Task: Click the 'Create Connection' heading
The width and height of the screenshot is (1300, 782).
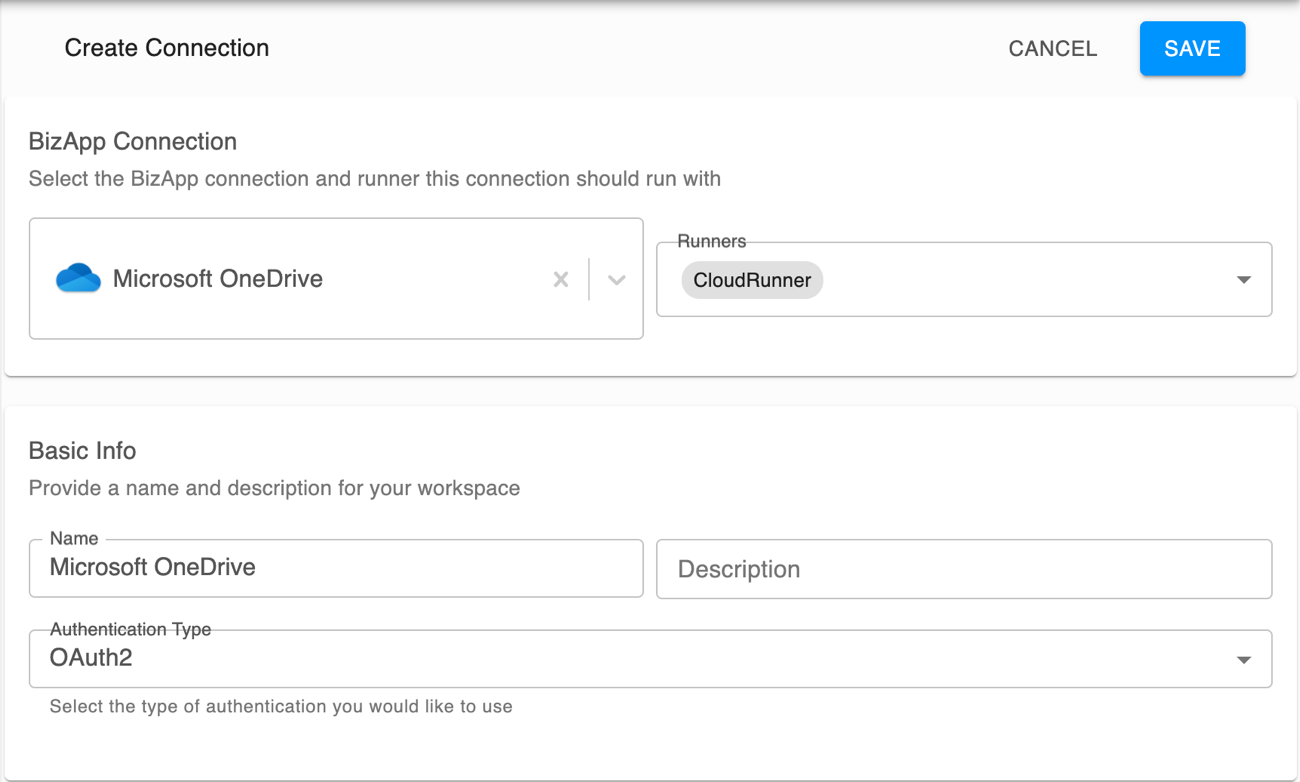Action: pyautogui.click(x=167, y=48)
